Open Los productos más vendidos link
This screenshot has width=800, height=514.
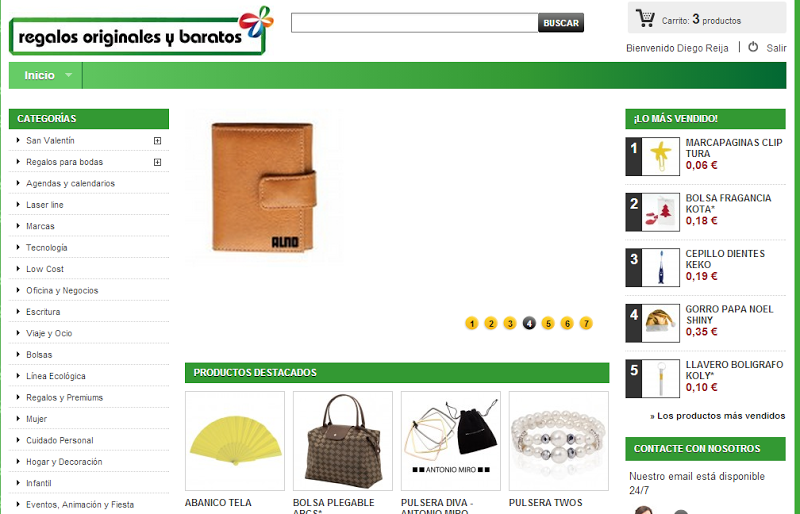717,416
